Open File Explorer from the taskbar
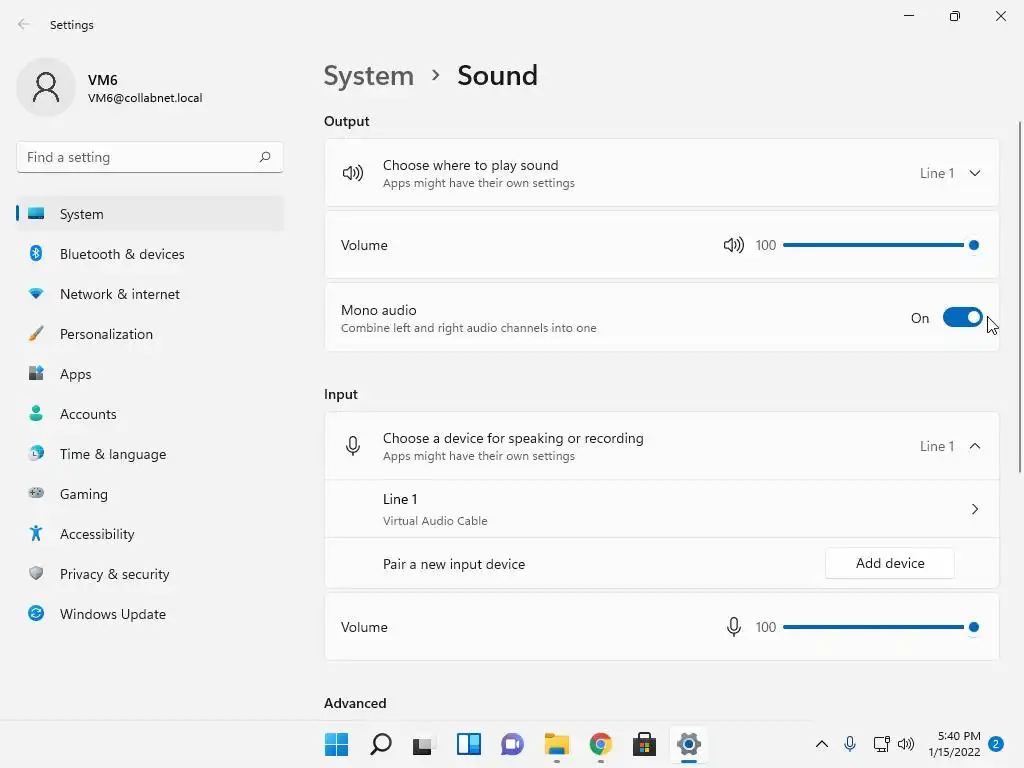 point(556,744)
